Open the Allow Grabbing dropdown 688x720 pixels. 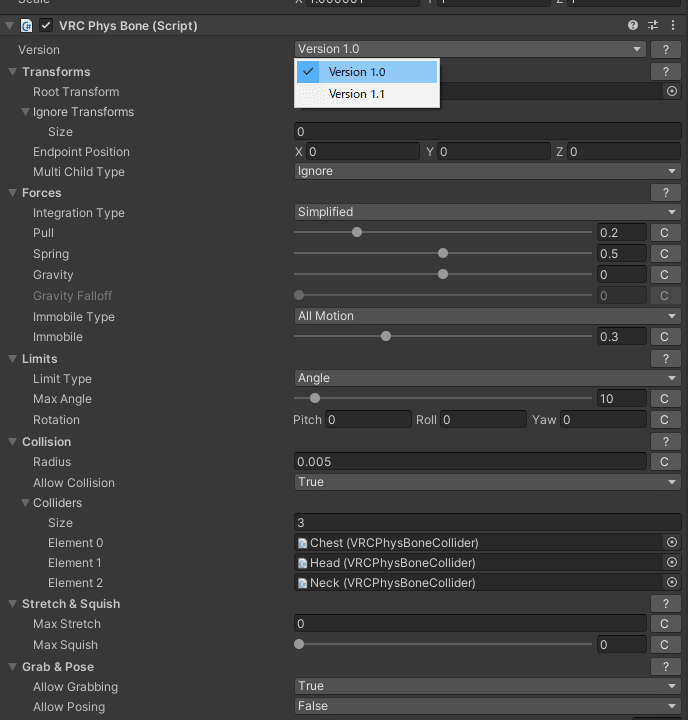point(487,686)
